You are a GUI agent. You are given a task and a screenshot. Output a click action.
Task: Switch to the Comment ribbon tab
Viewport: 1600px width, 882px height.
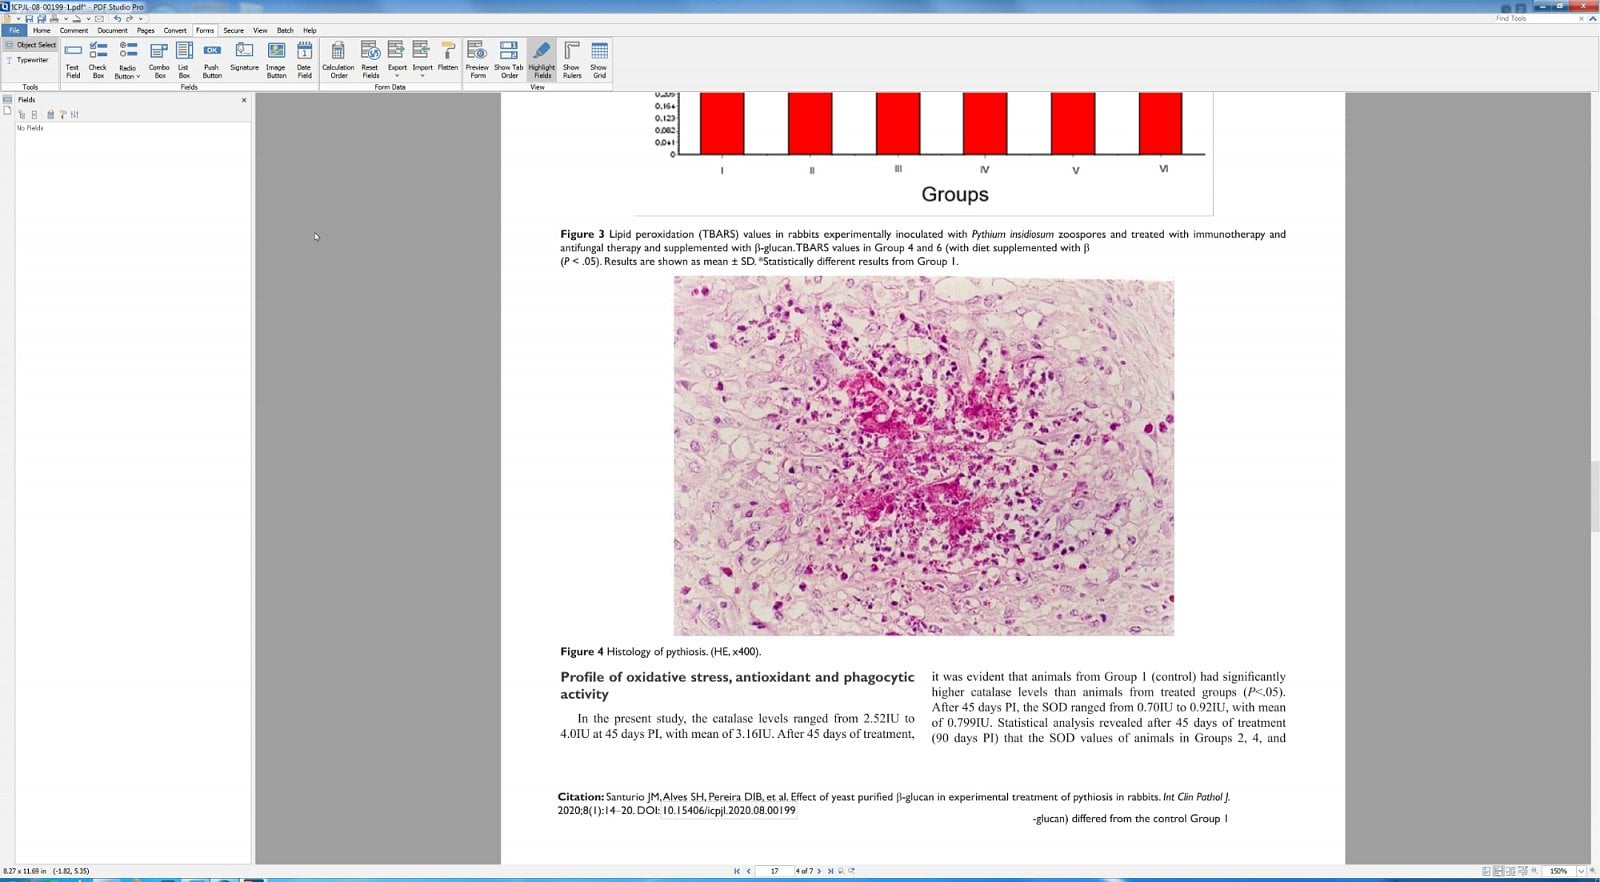74,30
